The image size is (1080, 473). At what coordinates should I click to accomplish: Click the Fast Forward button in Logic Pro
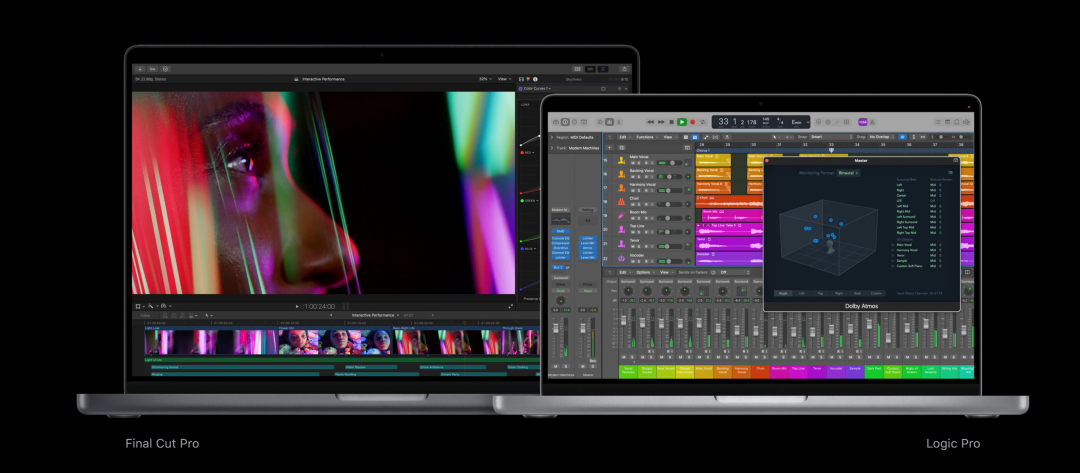(x=661, y=122)
